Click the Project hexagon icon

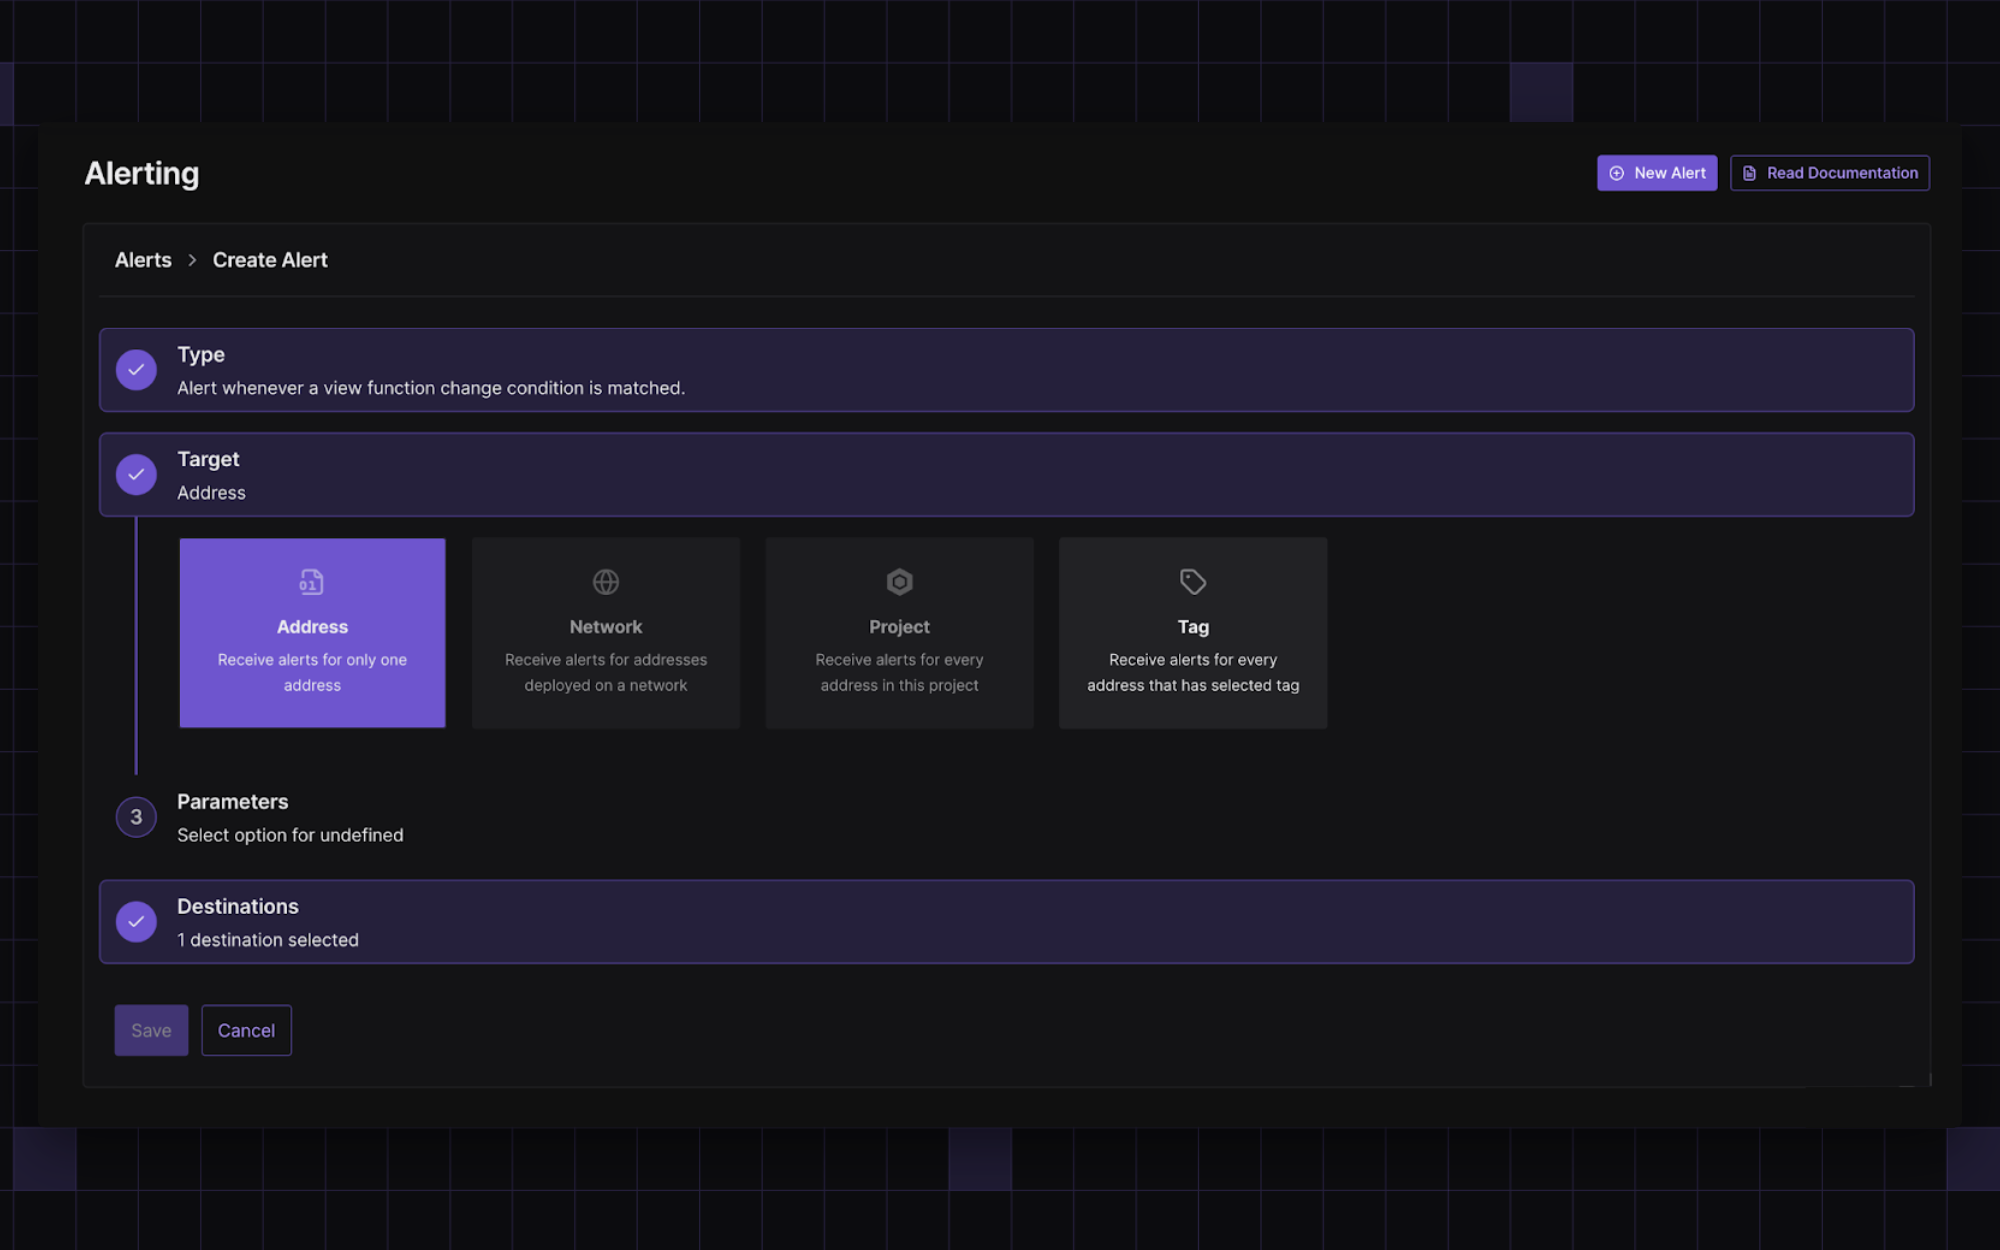tap(899, 582)
